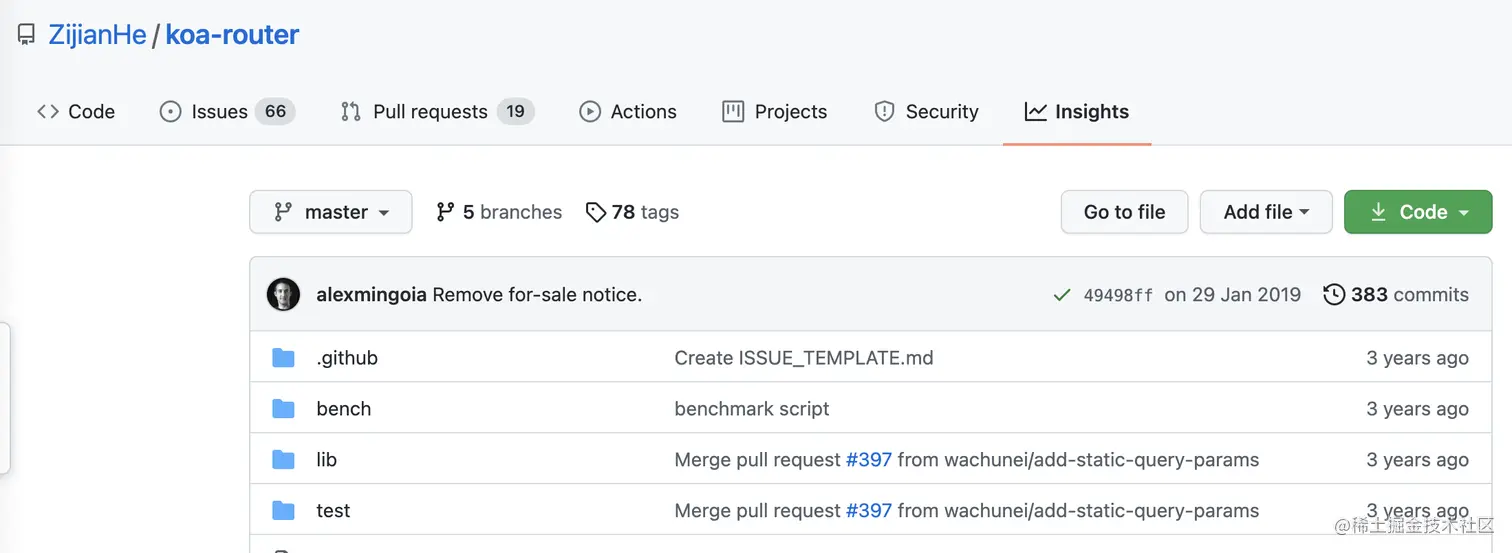Click the .github folder icon

[x=284, y=358]
